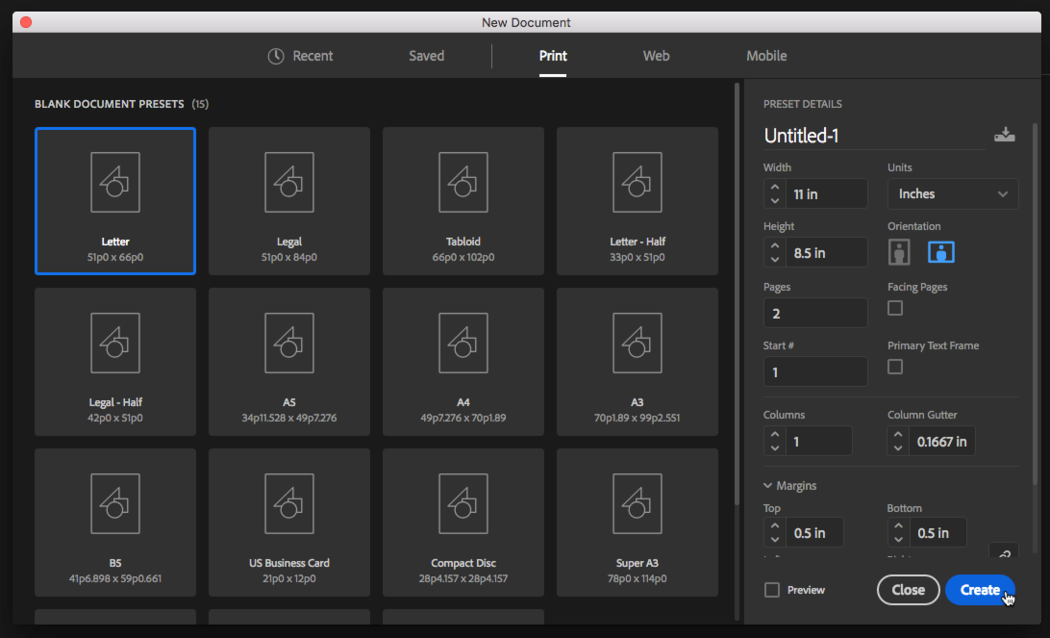This screenshot has width=1050, height=638.
Task: Switch to the Web tab
Action: point(656,56)
